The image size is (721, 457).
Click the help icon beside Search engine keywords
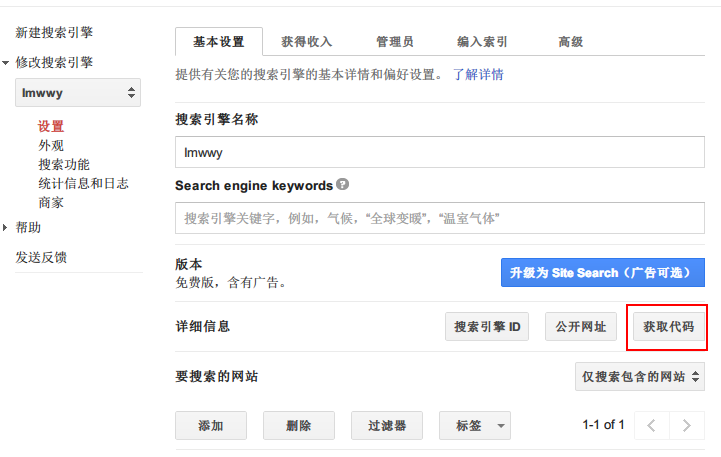pos(343,185)
